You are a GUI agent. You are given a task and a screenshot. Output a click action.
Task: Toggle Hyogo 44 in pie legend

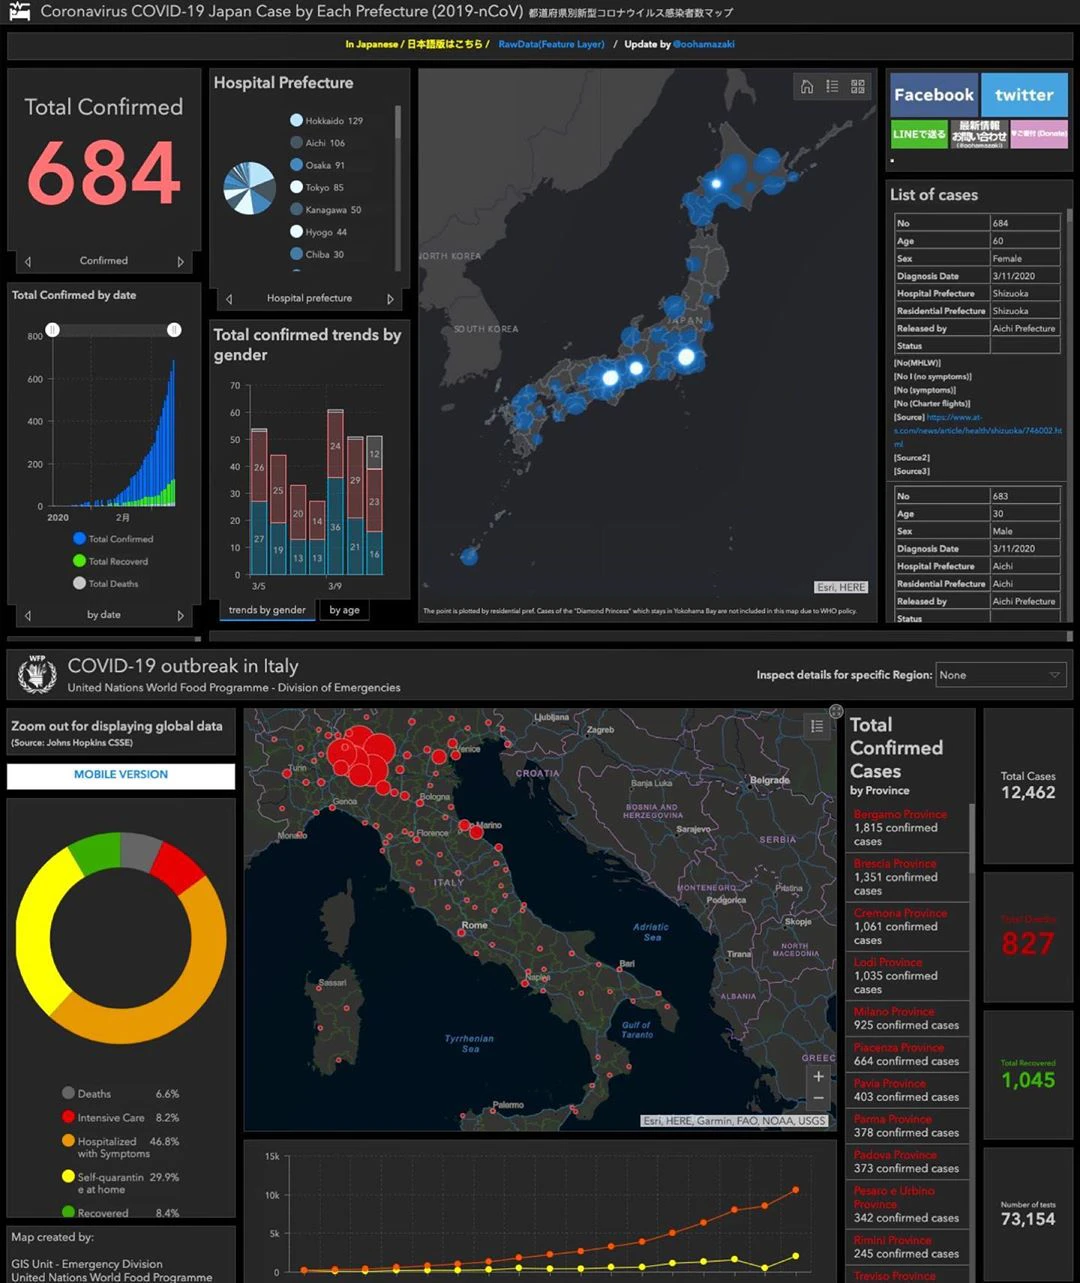pyautogui.click(x=319, y=232)
